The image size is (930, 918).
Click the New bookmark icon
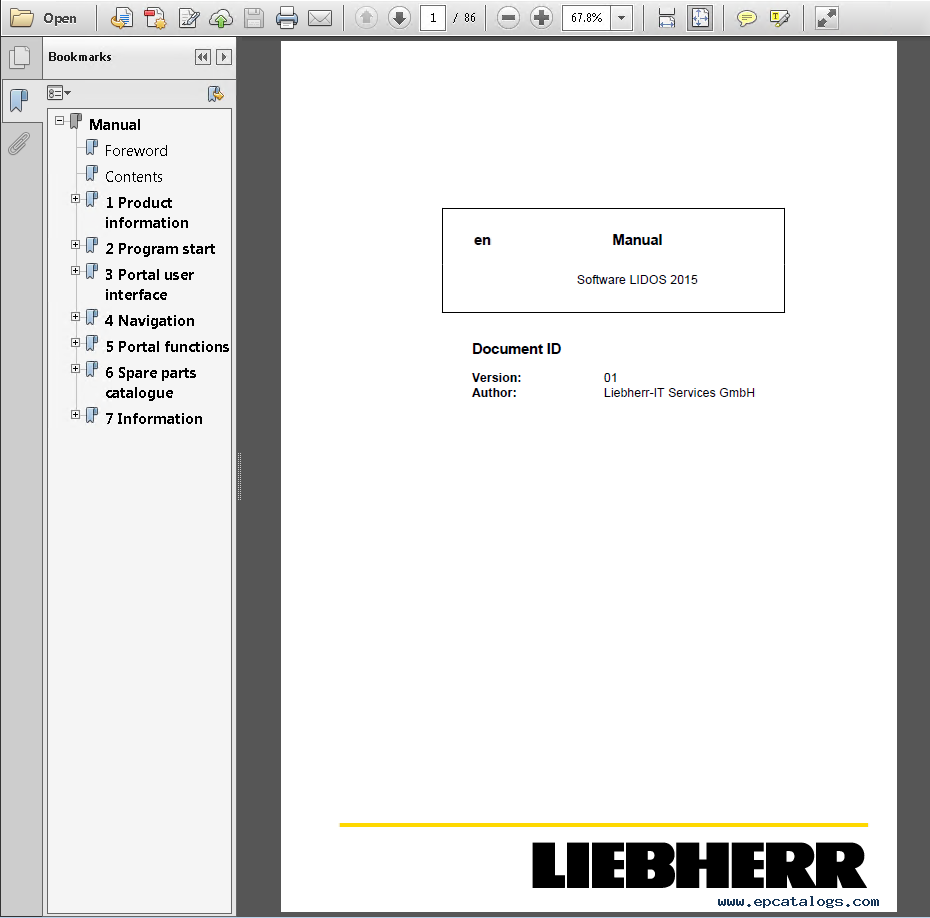[215, 94]
